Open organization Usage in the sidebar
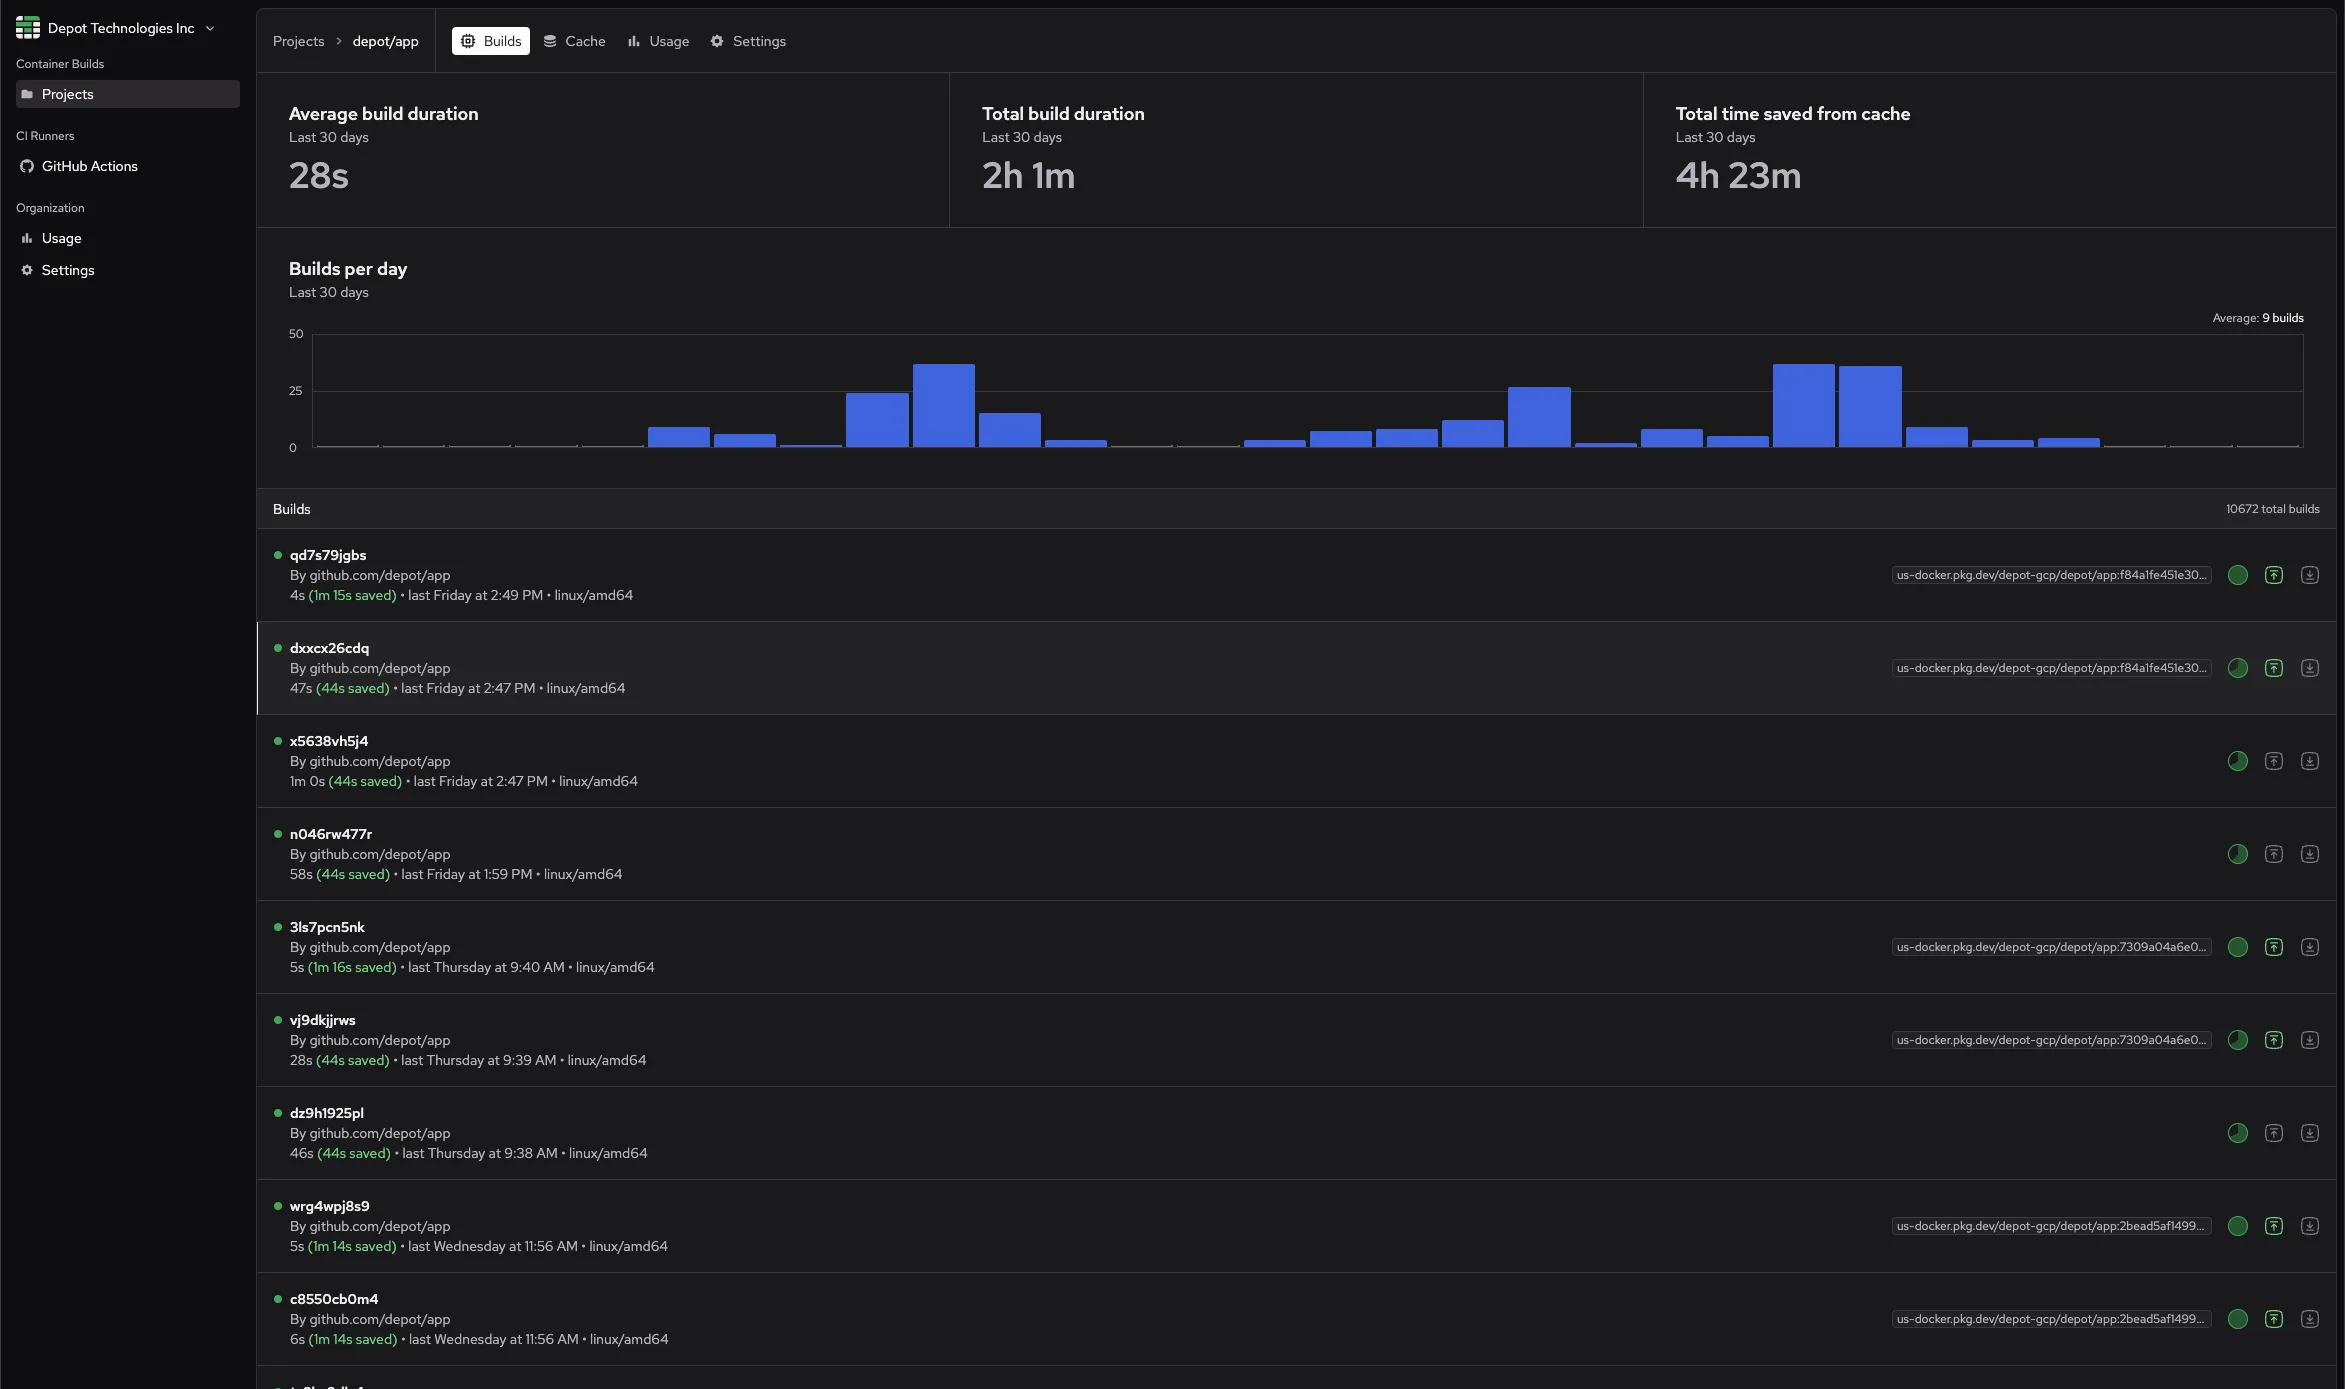 [61, 238]
